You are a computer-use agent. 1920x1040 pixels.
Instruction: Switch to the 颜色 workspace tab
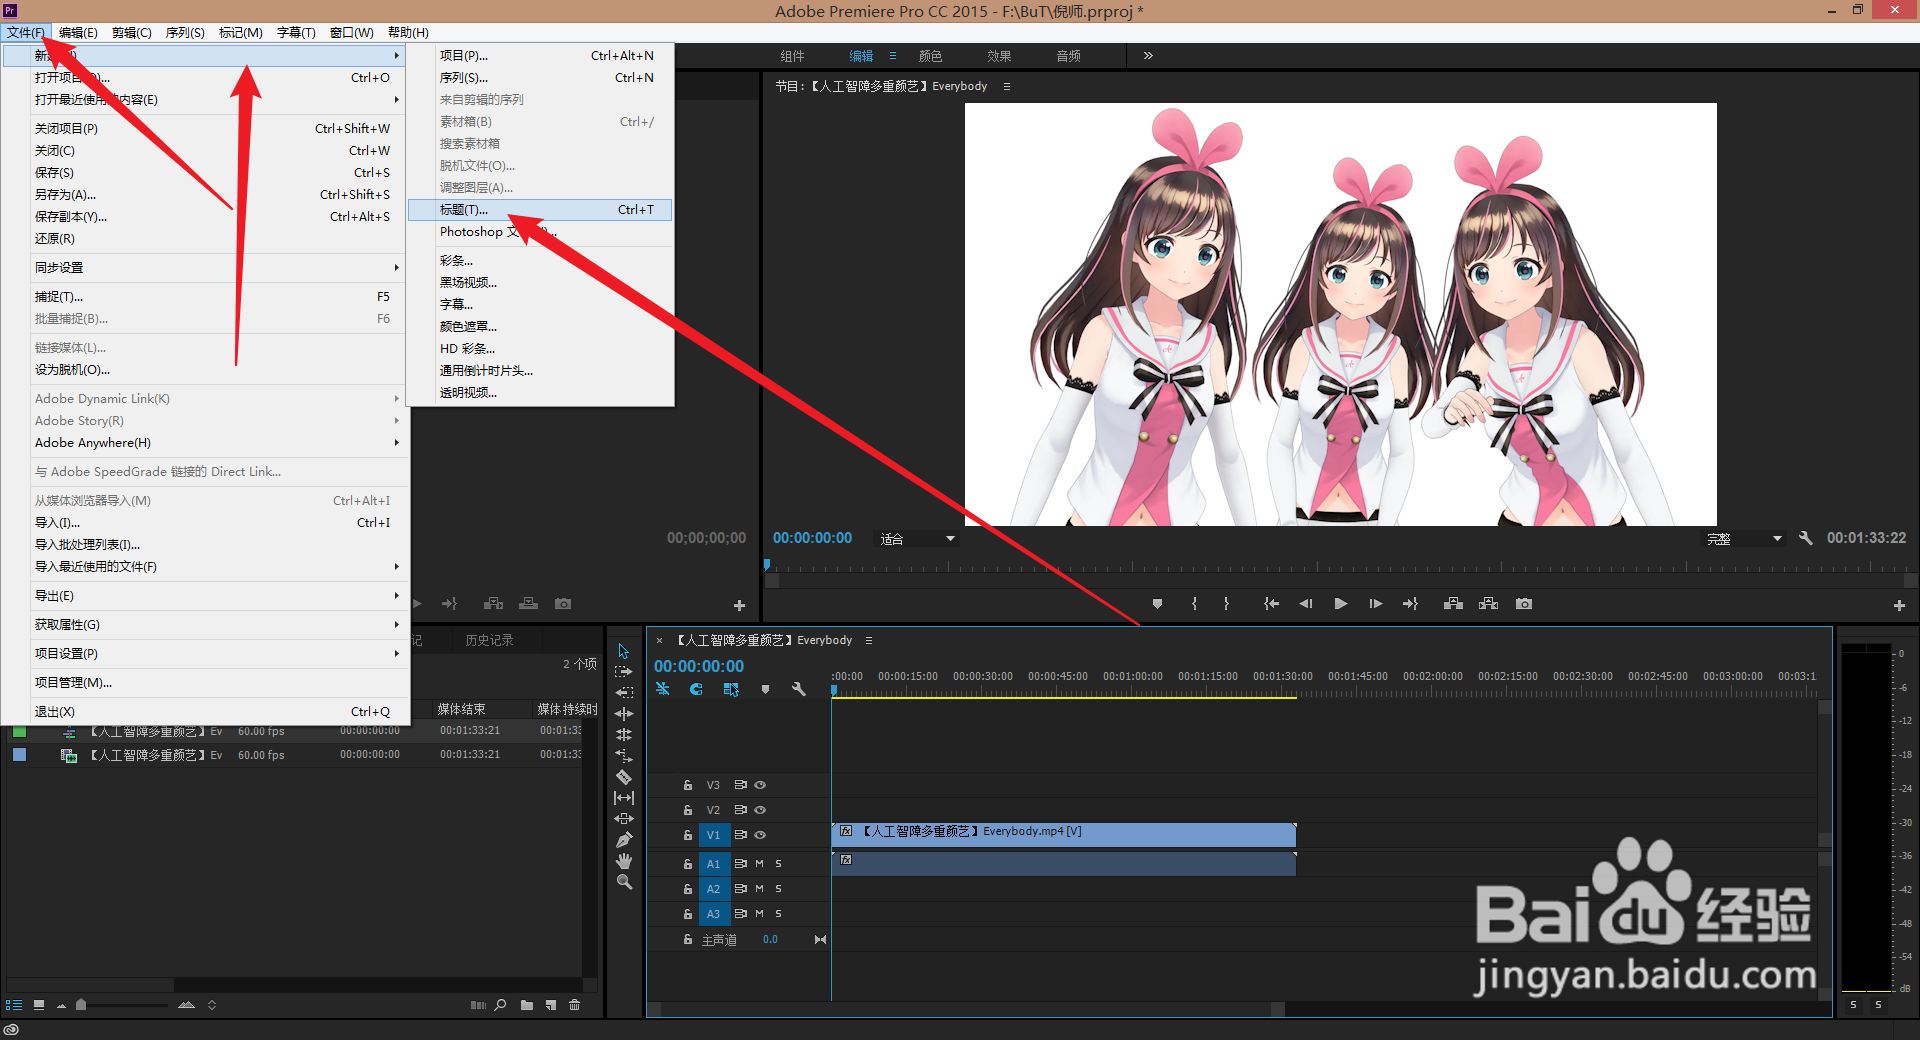pyautogui.click(x=930, y=56)
